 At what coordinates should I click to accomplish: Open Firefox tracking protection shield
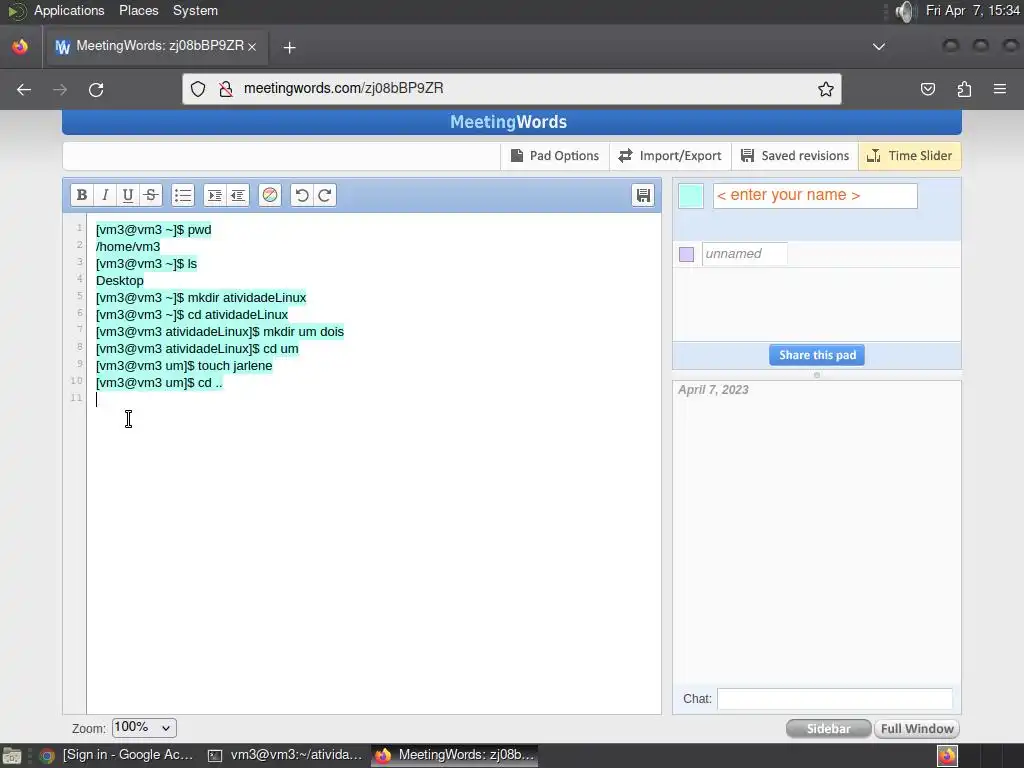tap(198, 89)
